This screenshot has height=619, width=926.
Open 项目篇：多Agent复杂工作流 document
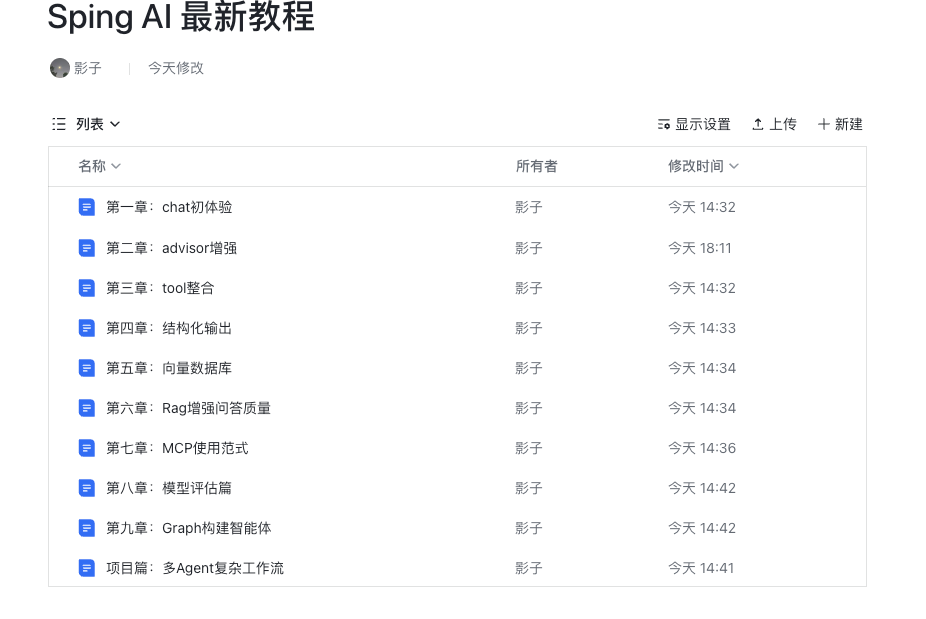(195, 568)
